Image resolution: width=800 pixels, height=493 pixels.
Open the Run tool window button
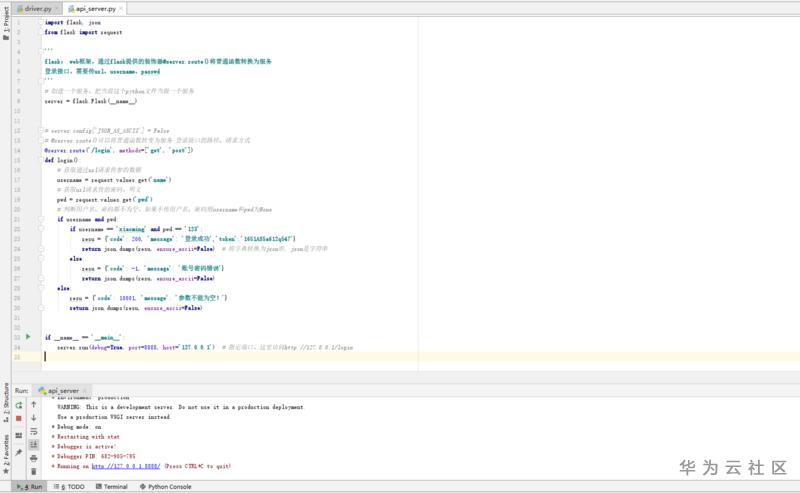[30, 487]
